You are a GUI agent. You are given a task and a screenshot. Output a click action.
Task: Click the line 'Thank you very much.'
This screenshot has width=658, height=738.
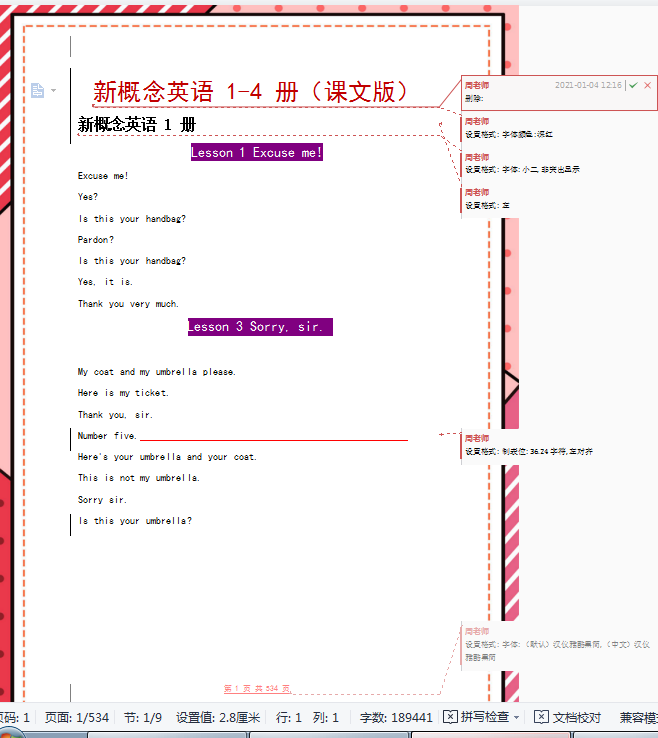128,304
